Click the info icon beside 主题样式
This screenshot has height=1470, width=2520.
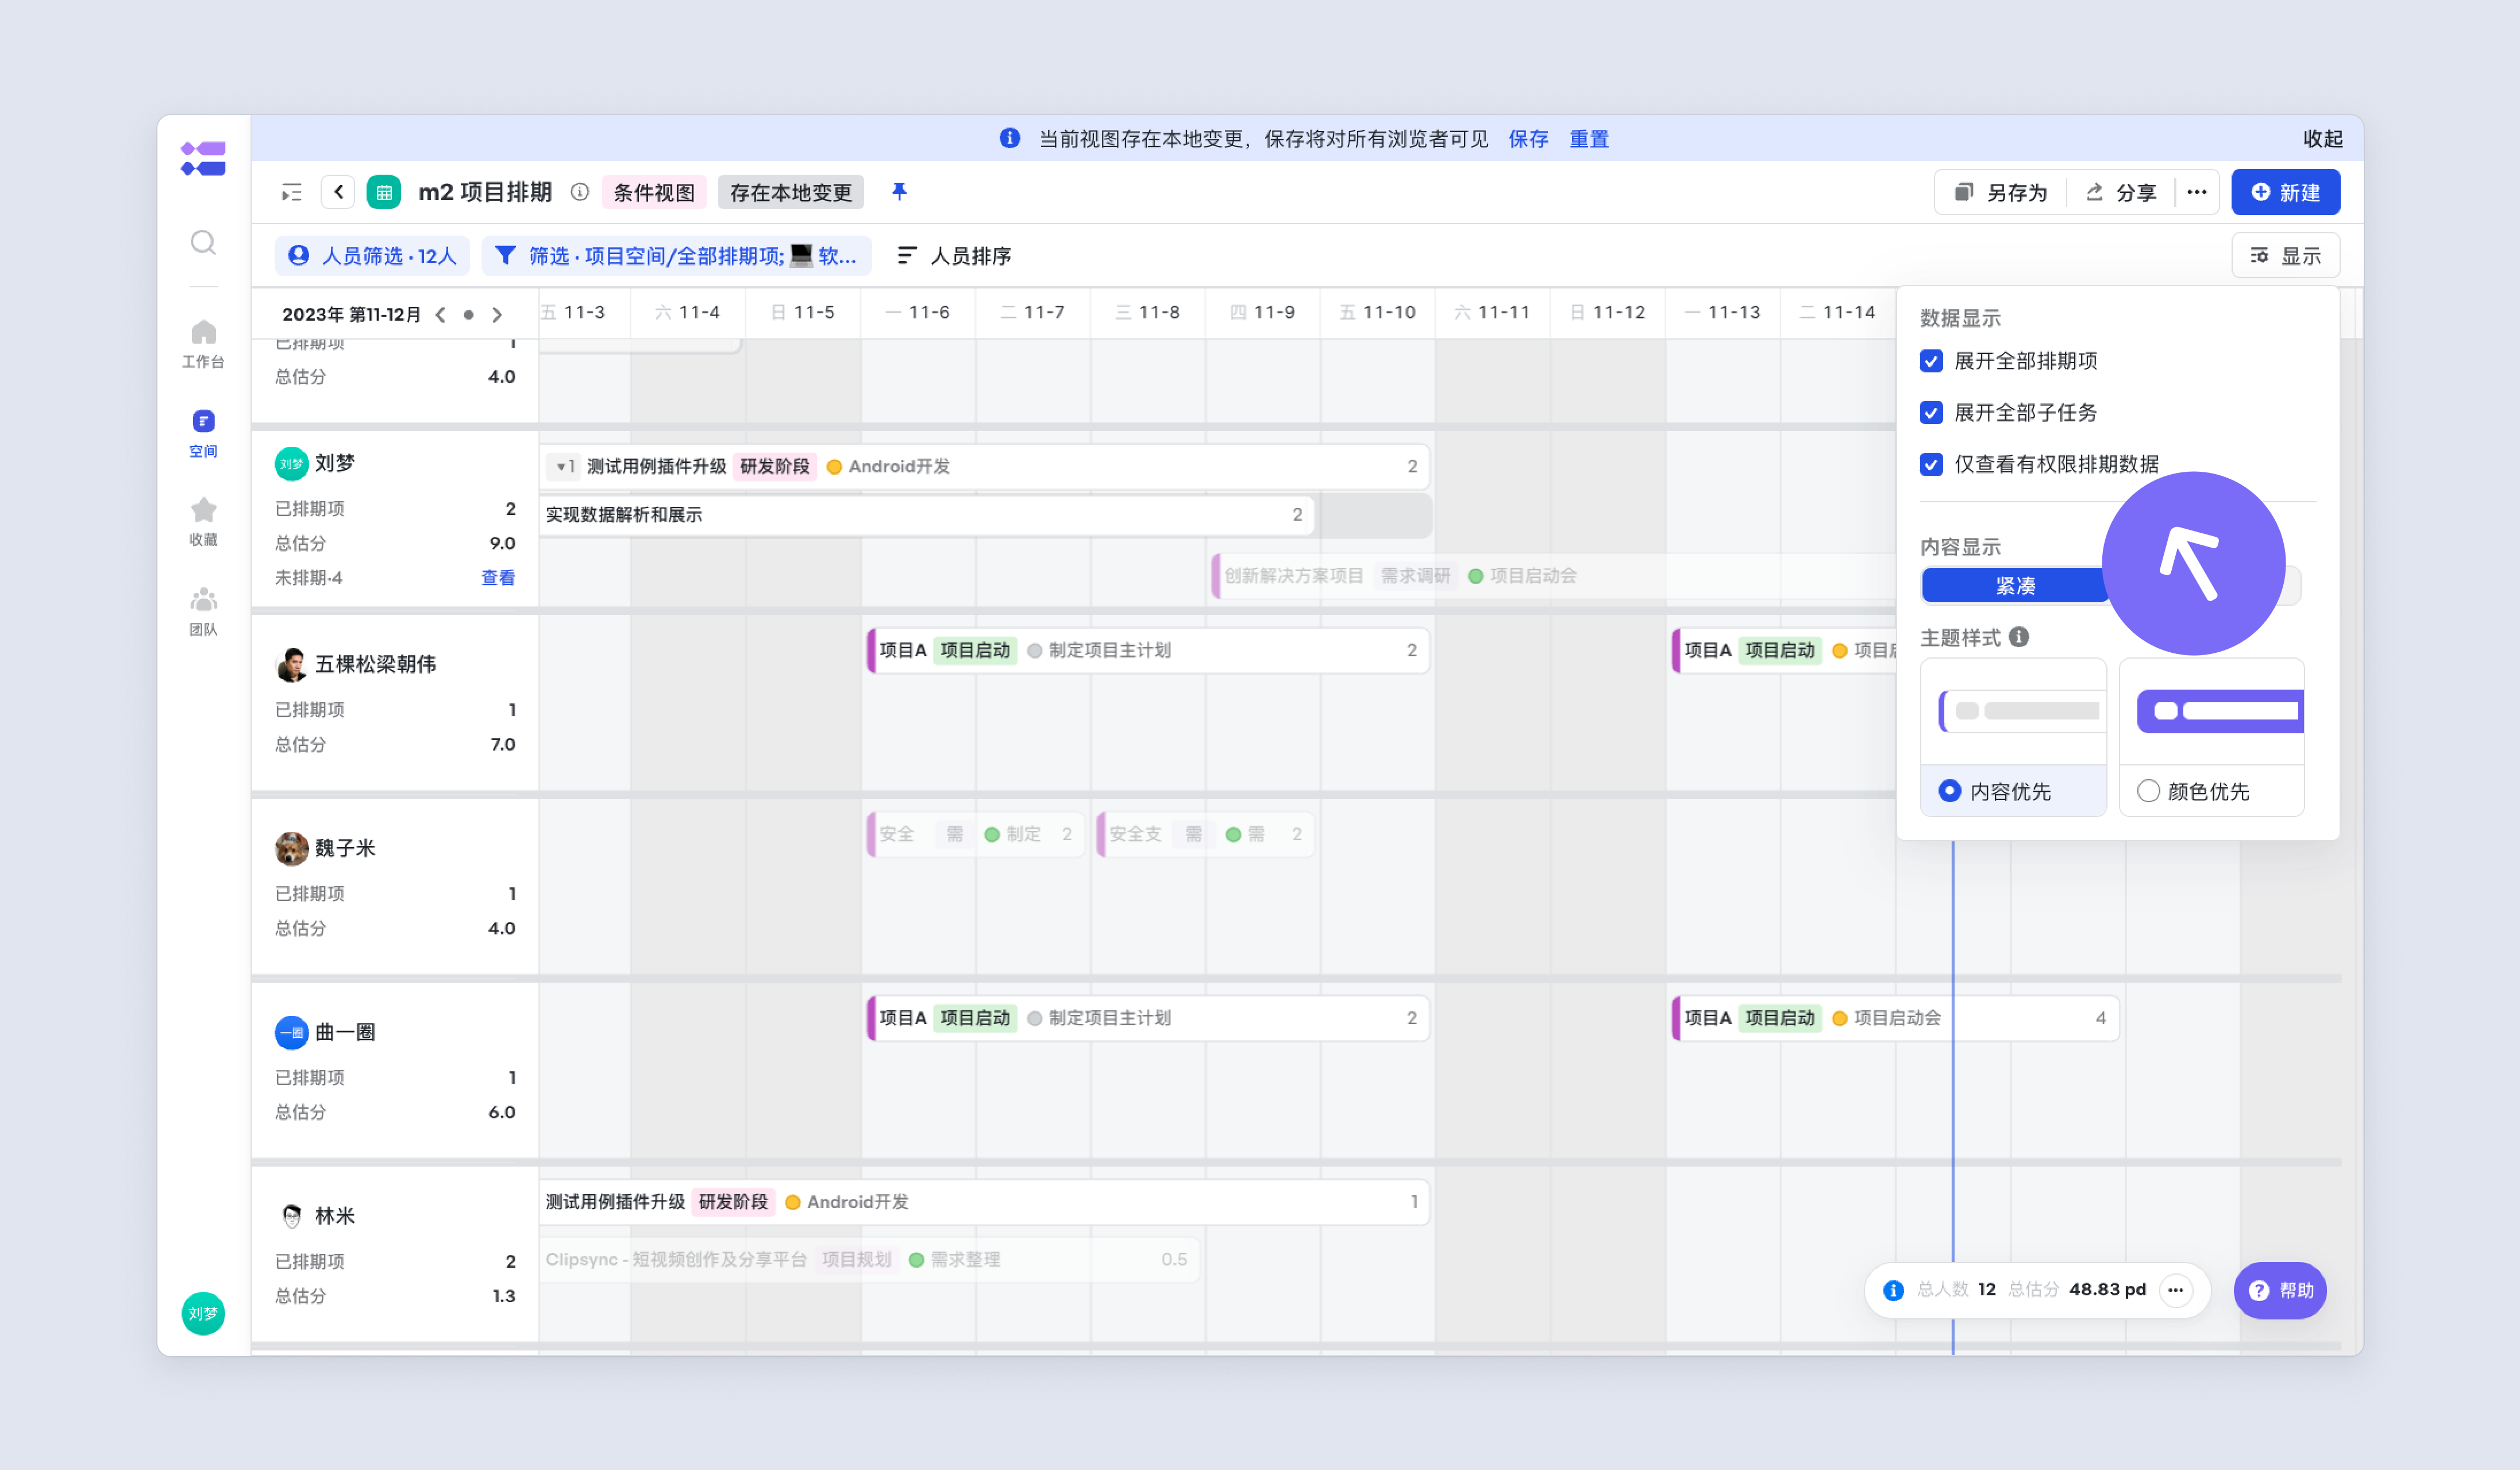click(x=2019, y=636)
